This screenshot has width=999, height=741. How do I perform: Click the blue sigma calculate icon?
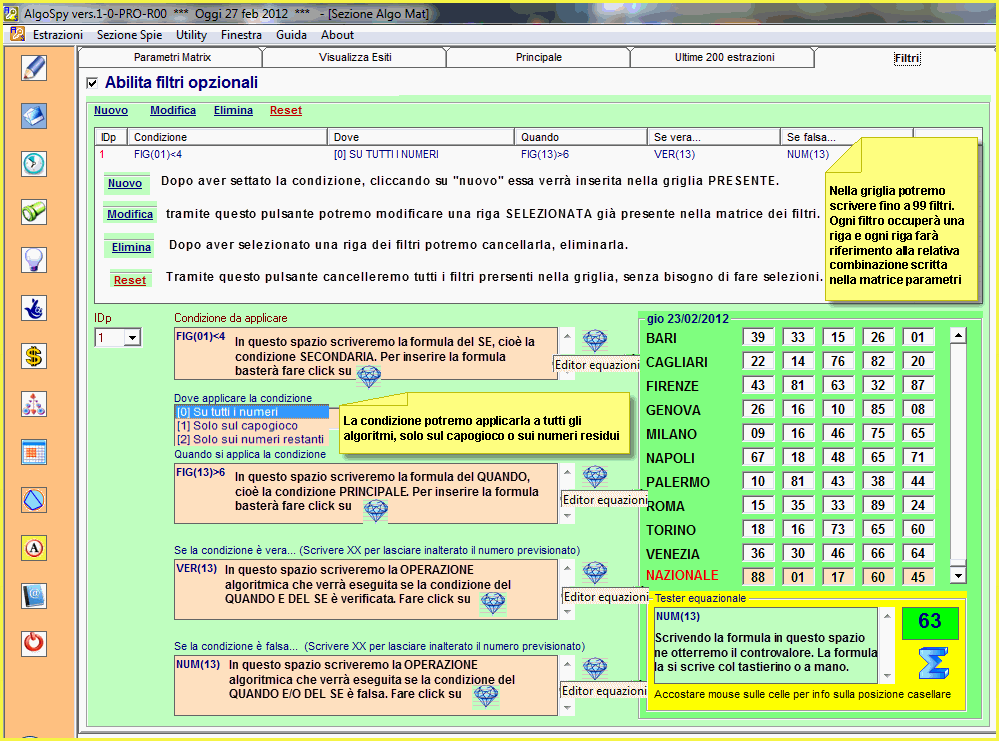pos(932,663)
